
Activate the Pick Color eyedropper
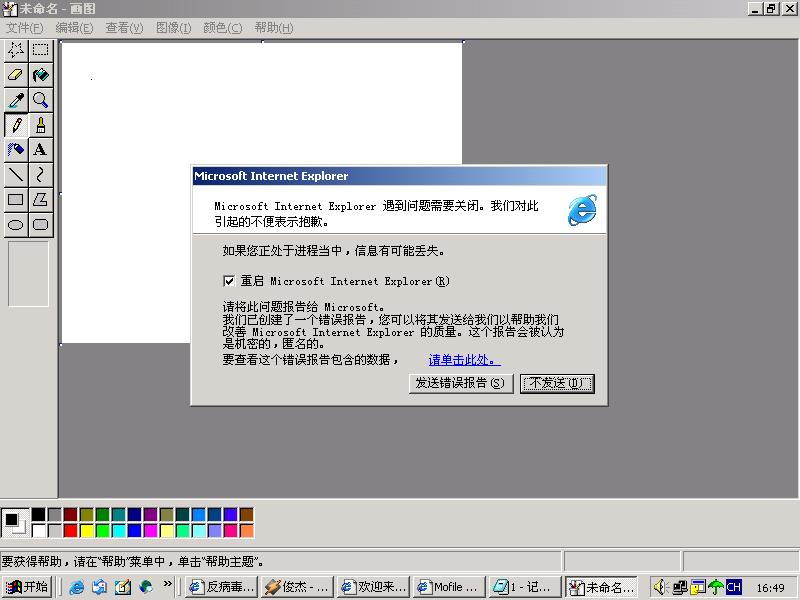(x=16, y=100)
